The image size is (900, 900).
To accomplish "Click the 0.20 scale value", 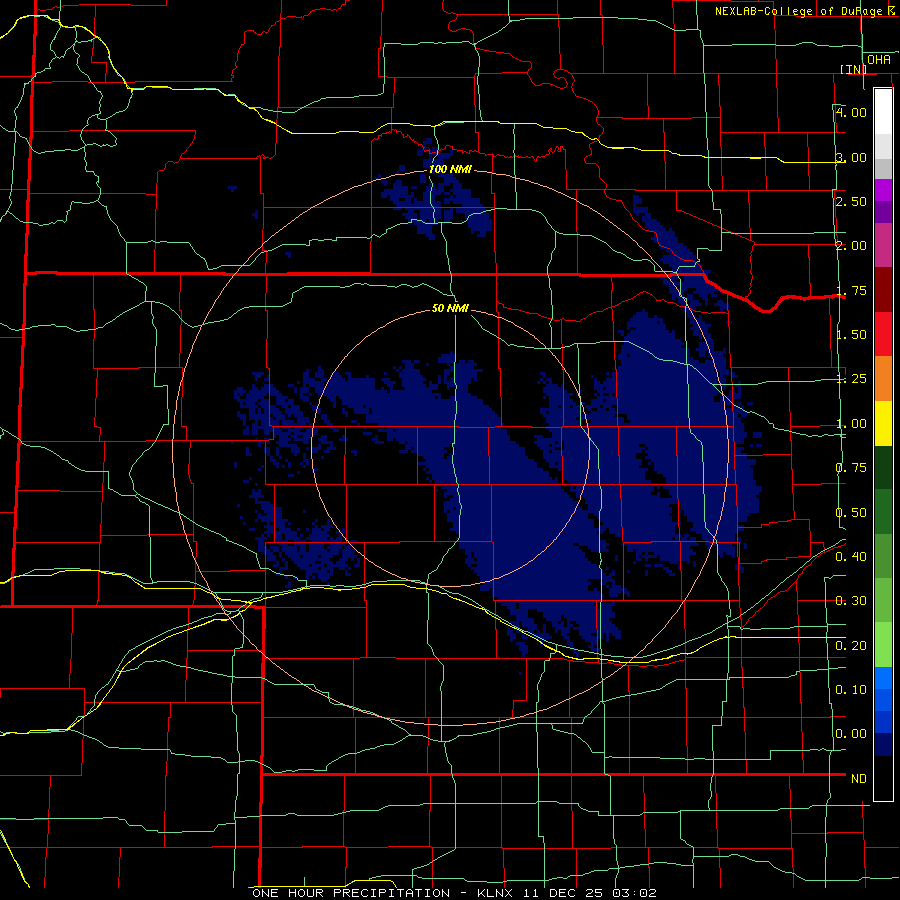I will click(x=851, y=646).
